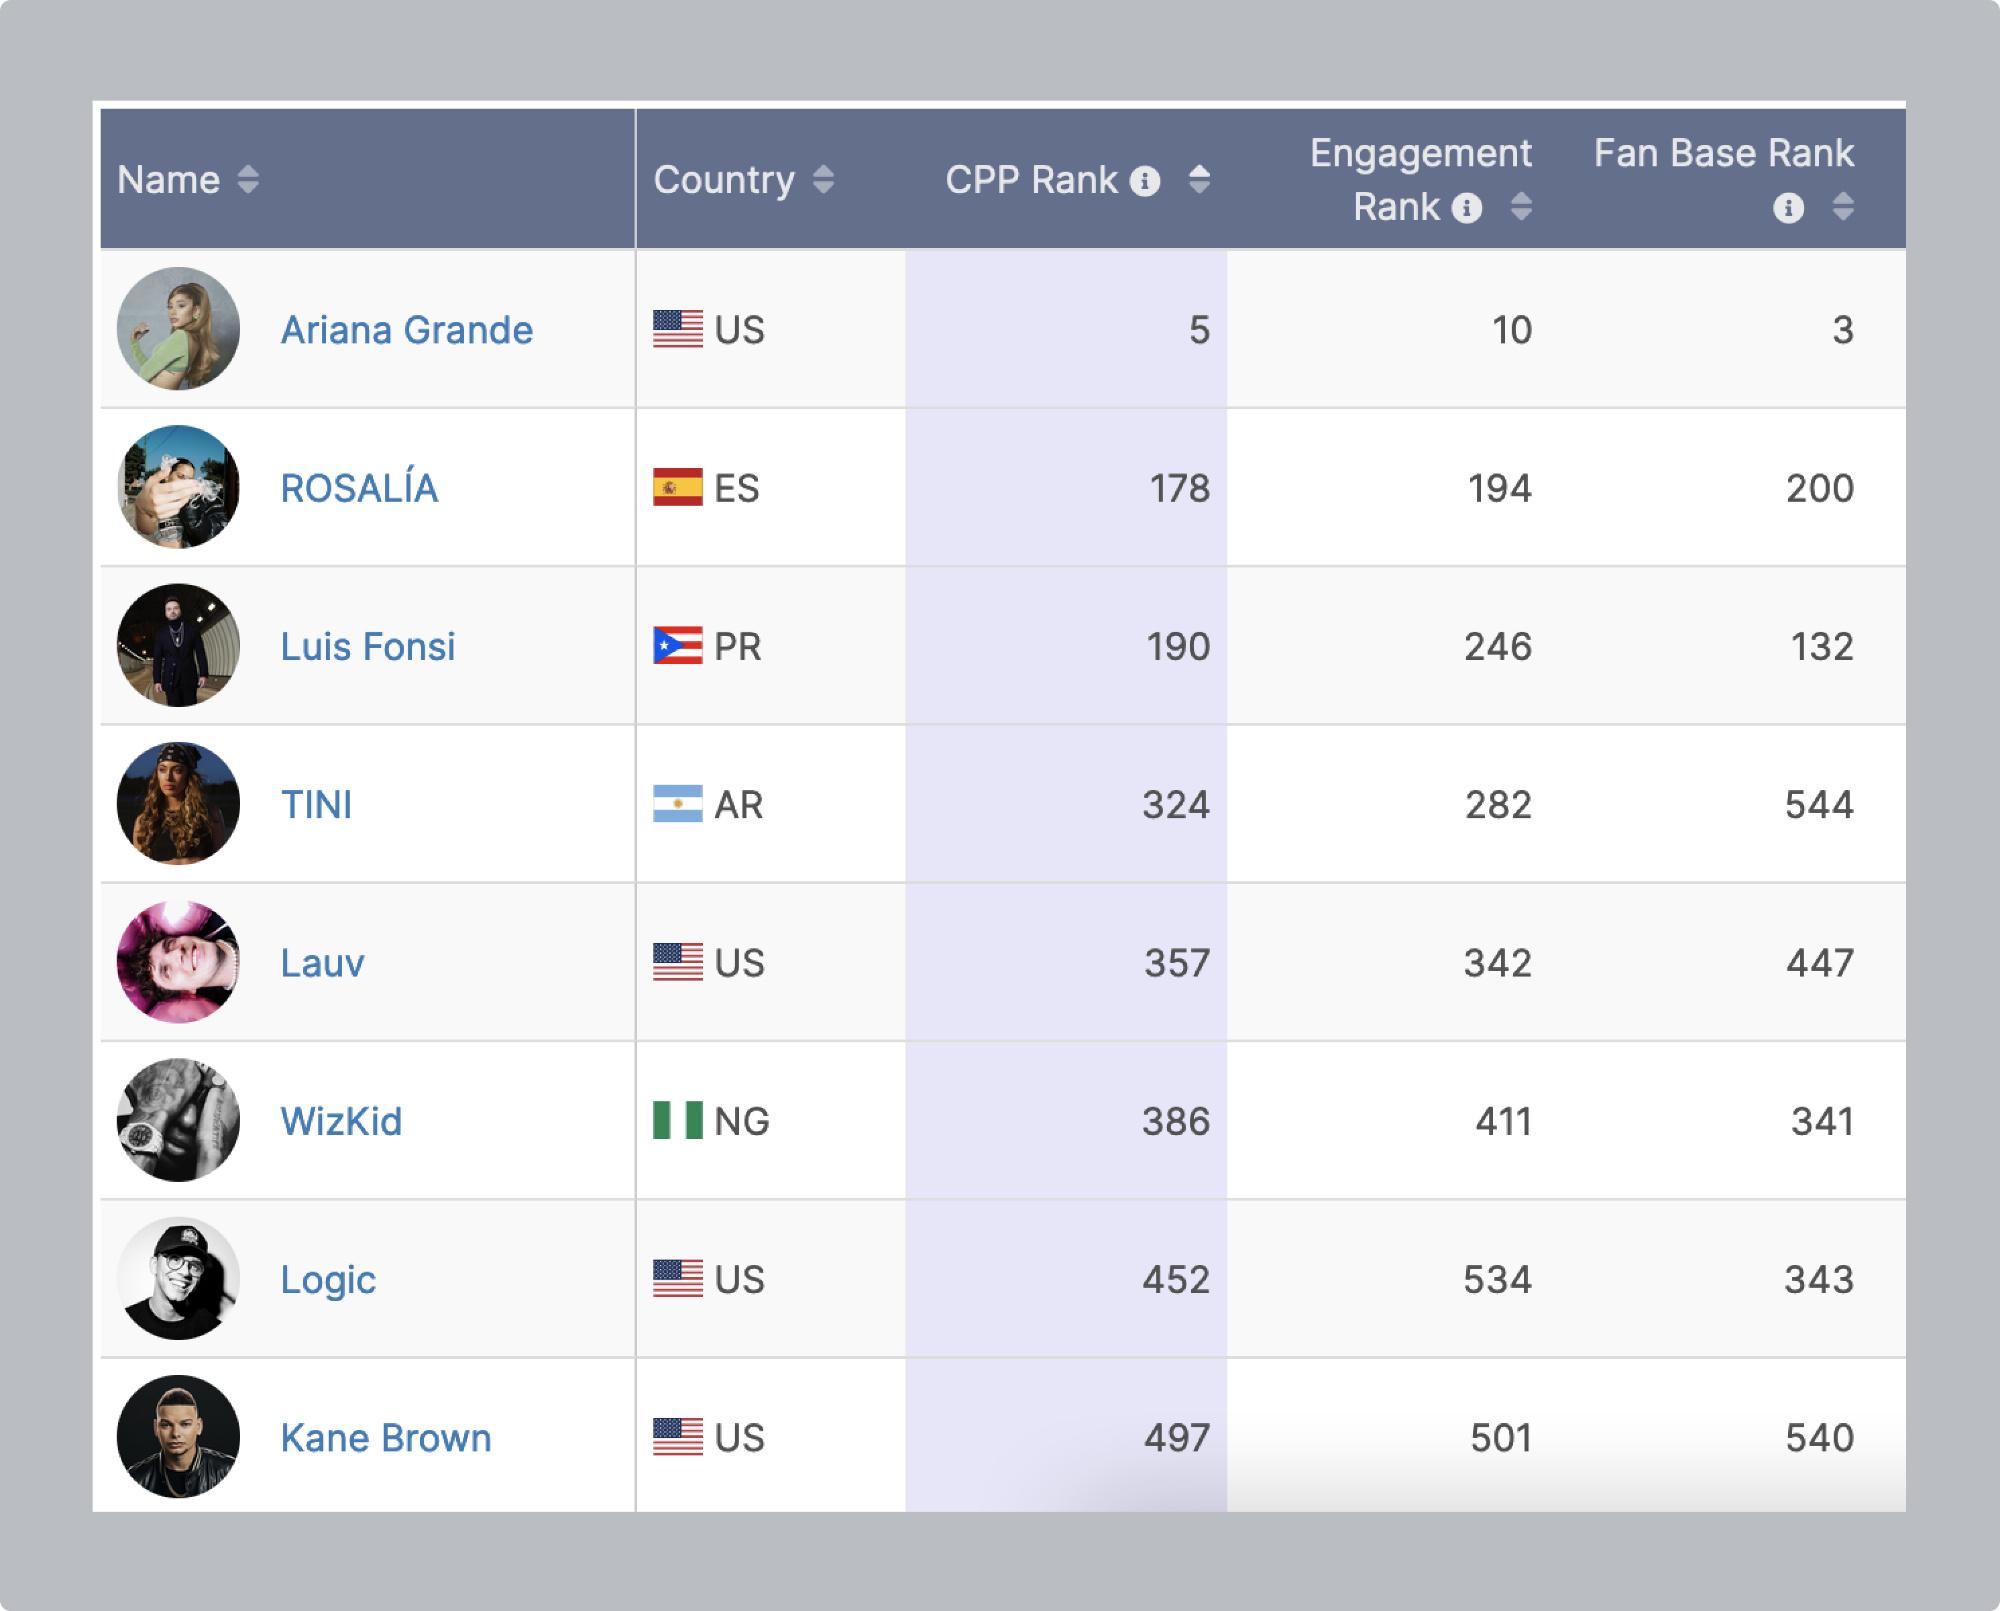The image size is (2000, 1611).
Task: Select CPP Rank value 190
Action: 1178,647
